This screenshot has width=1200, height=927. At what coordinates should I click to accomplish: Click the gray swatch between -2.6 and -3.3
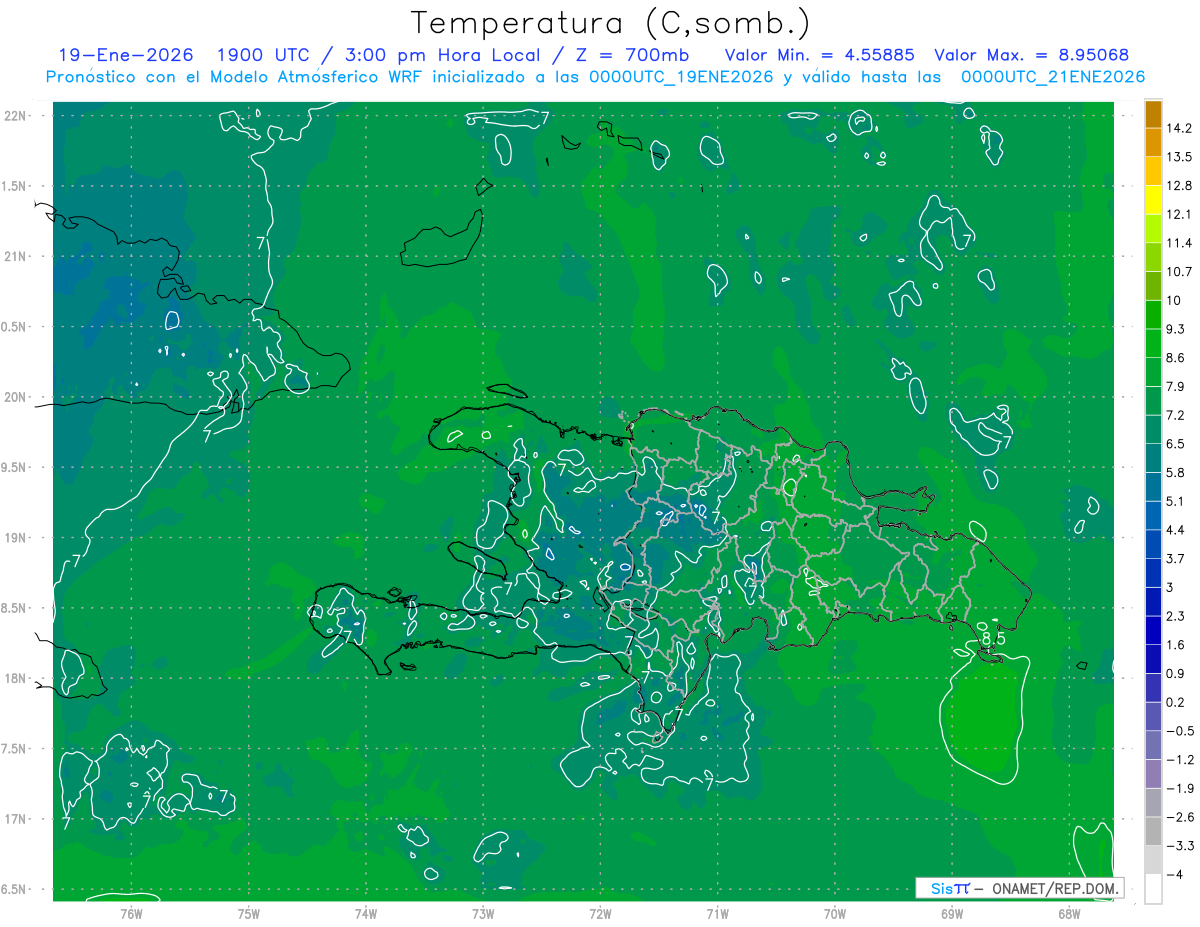[x=1153, y=831]
